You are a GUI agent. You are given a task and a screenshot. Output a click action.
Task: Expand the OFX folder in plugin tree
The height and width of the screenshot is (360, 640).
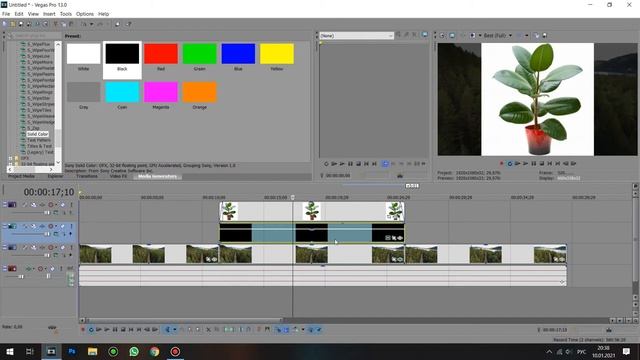coord(11,158)
